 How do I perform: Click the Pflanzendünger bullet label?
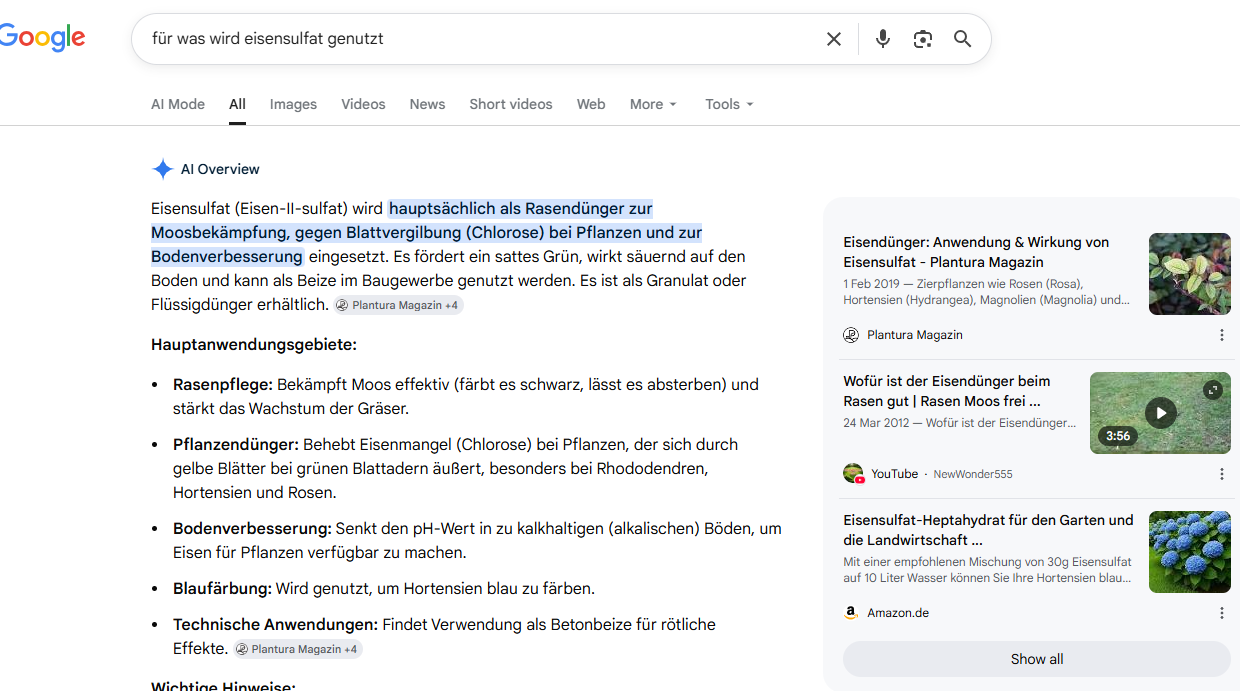pyautogui.click(x=236, y=444)
